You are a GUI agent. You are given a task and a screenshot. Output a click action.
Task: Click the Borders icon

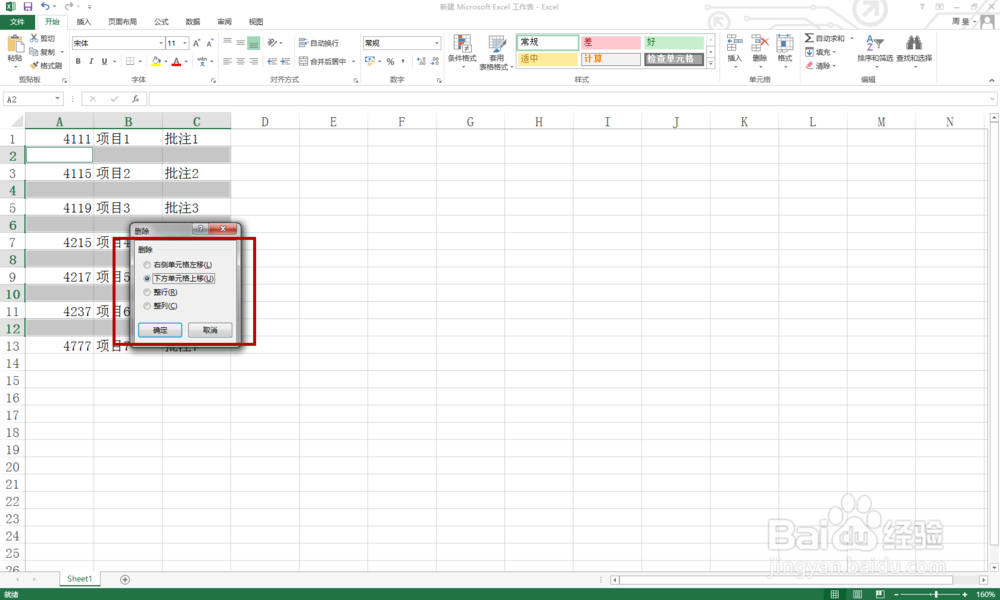click(x=130, y=61)
